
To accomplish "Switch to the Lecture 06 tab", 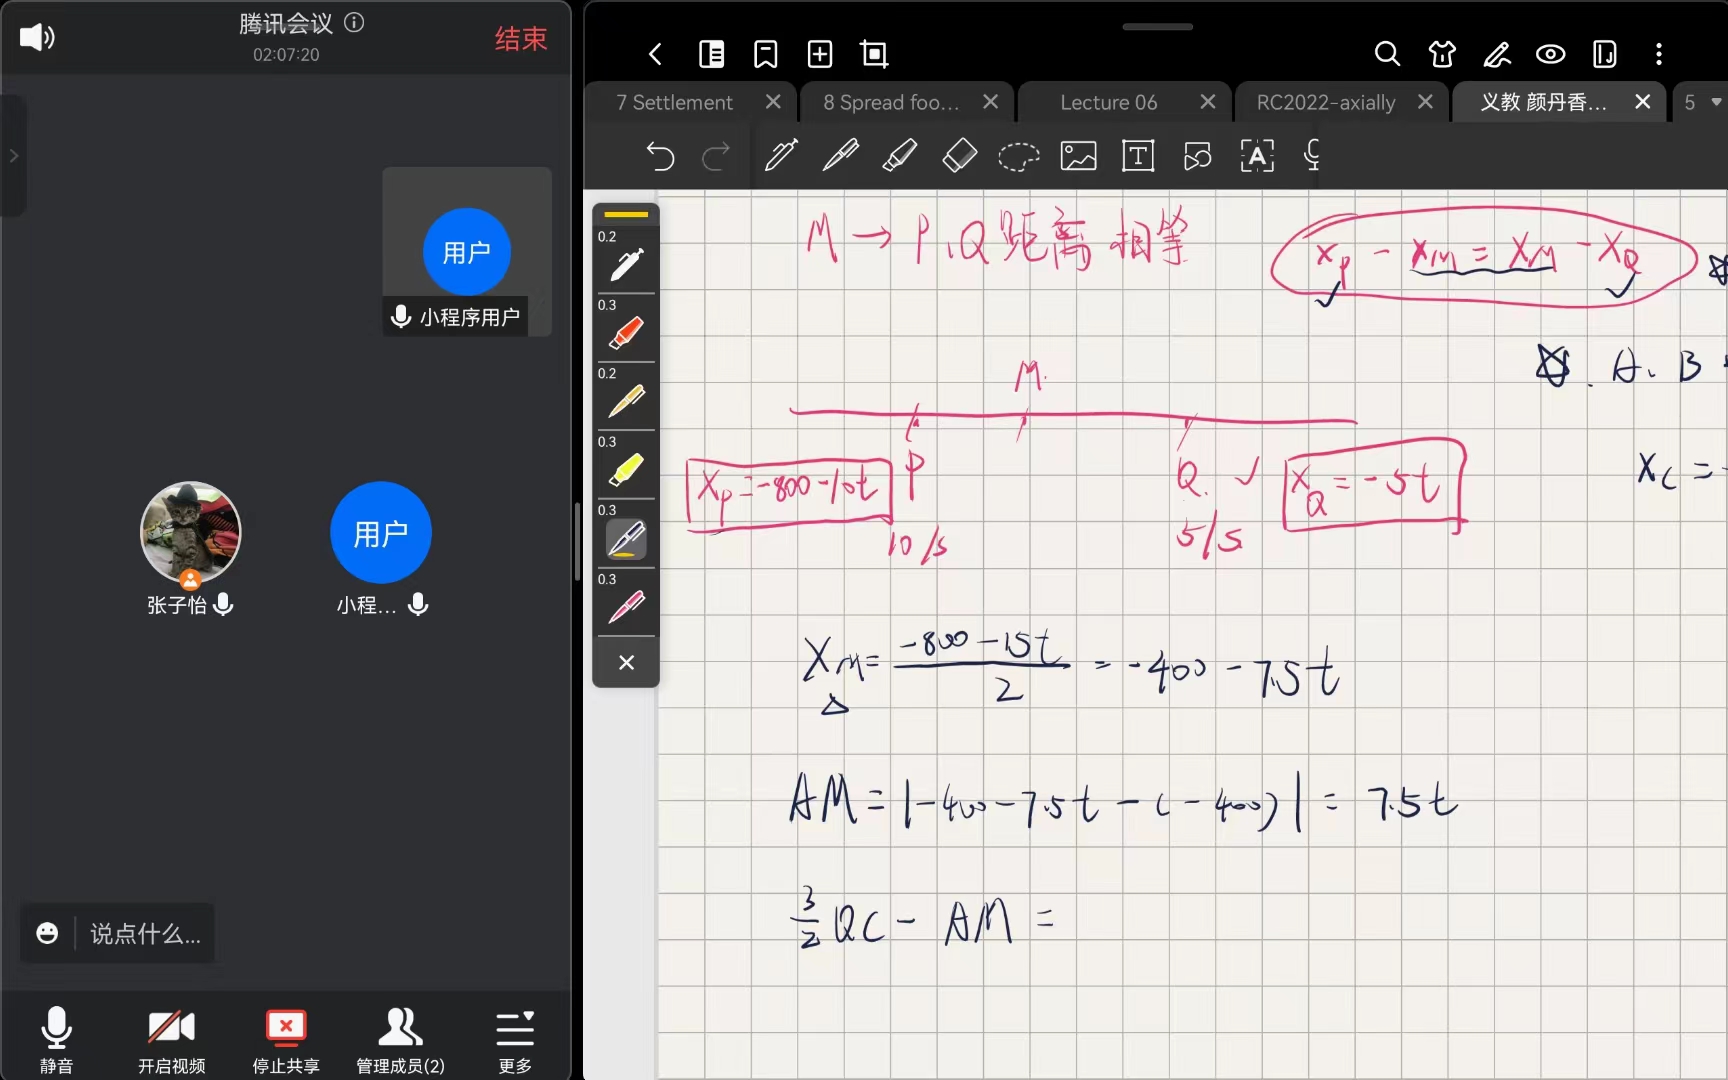I will (1108, 102).
